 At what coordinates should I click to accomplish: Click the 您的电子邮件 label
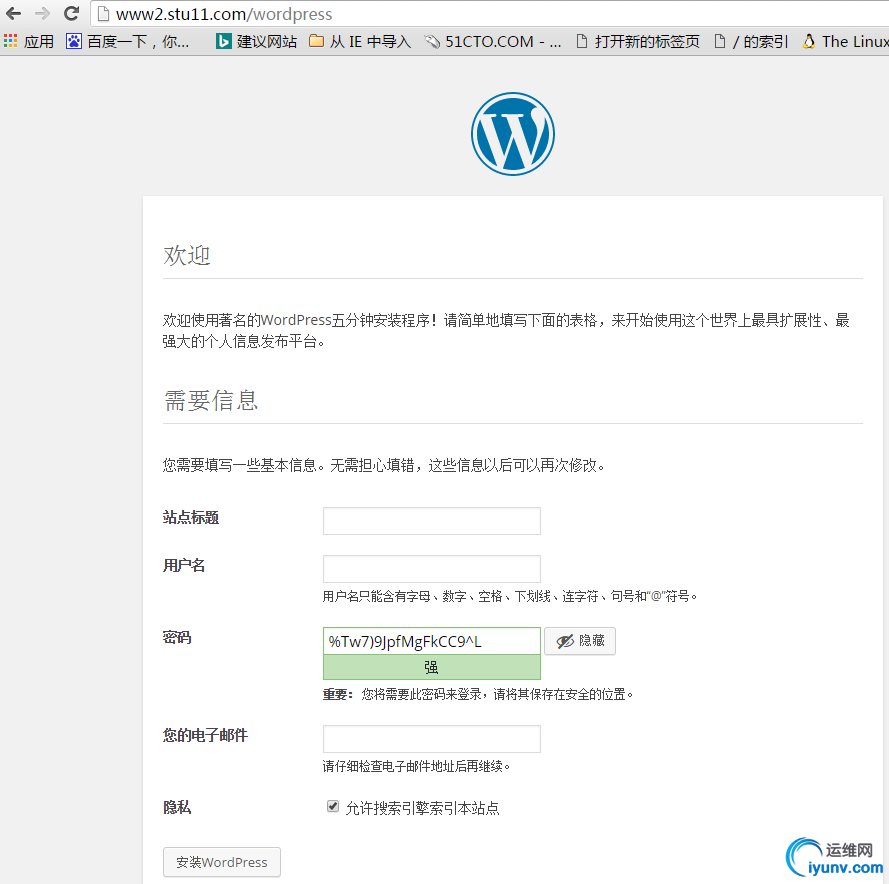pos(205,735)
